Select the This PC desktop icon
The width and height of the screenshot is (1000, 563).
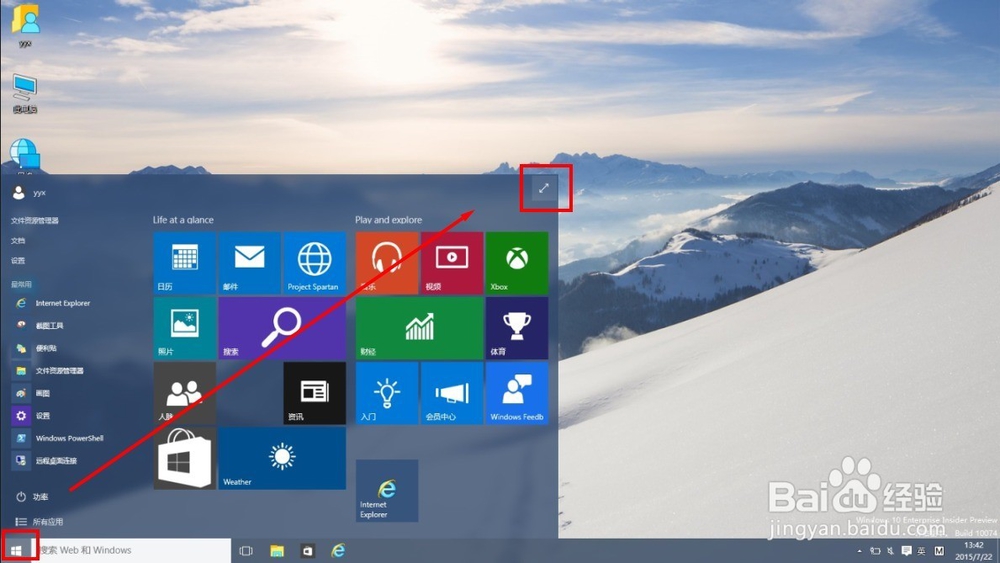(25, 94)
